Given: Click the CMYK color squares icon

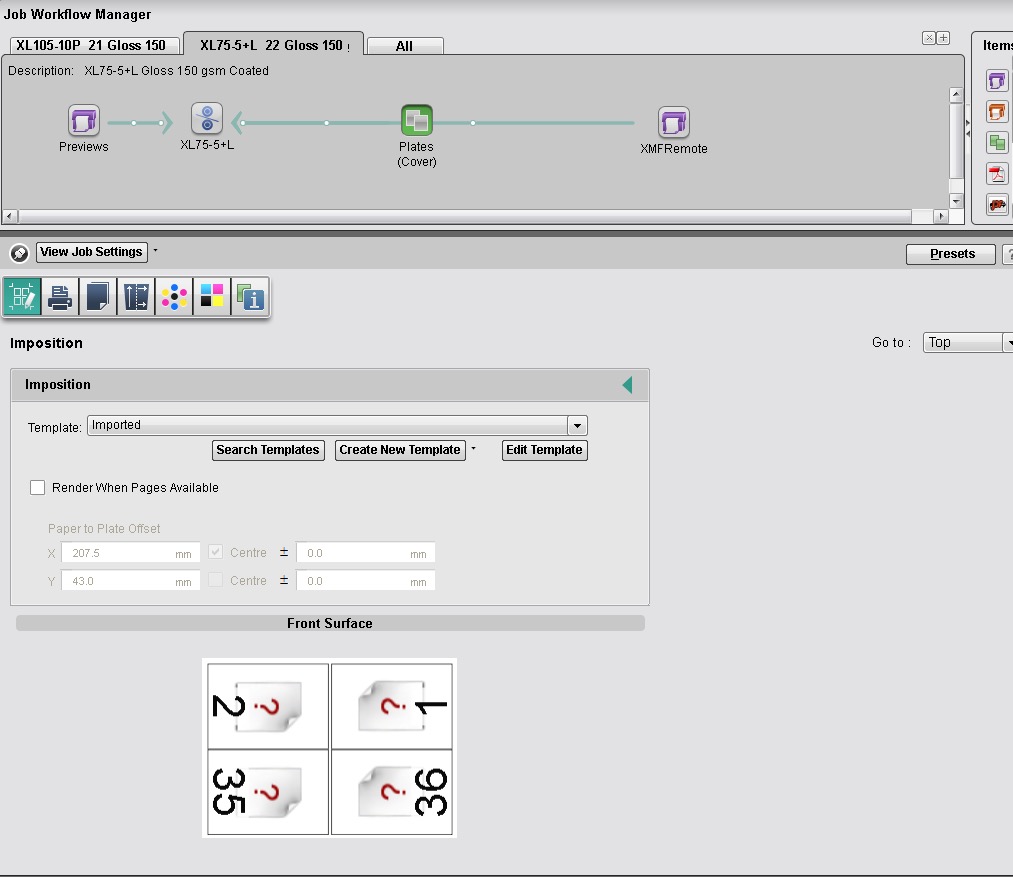Looking at the screenshot, I should coord(212,297).
